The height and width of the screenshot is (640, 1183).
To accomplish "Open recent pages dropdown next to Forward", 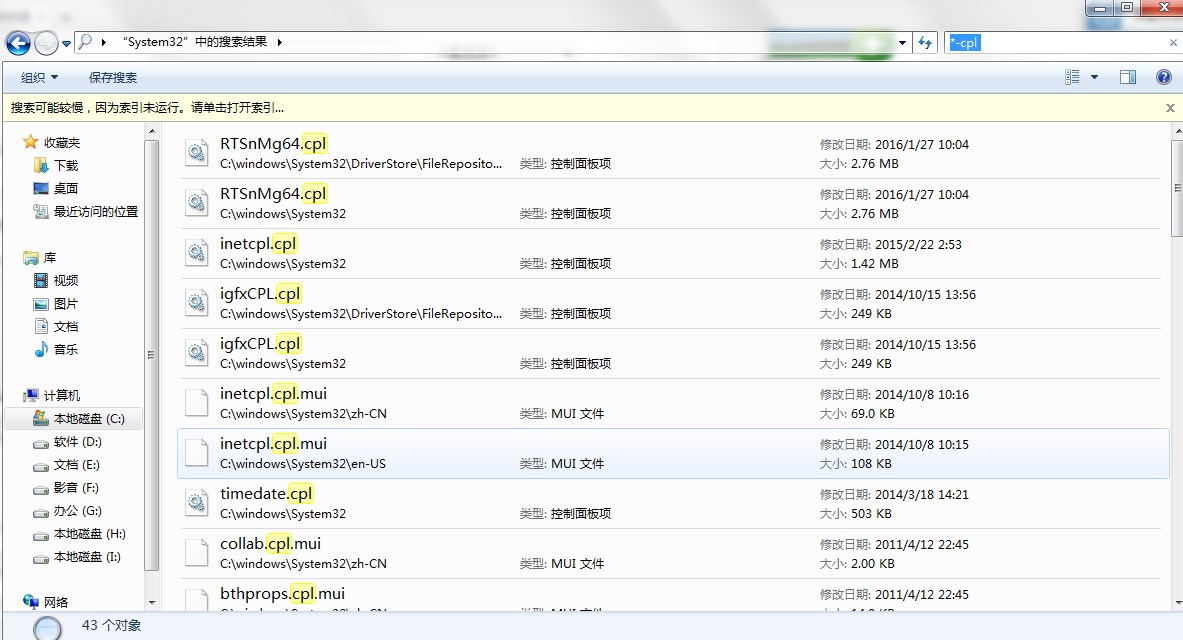I will pyautogui.click(x=67, y=43).
